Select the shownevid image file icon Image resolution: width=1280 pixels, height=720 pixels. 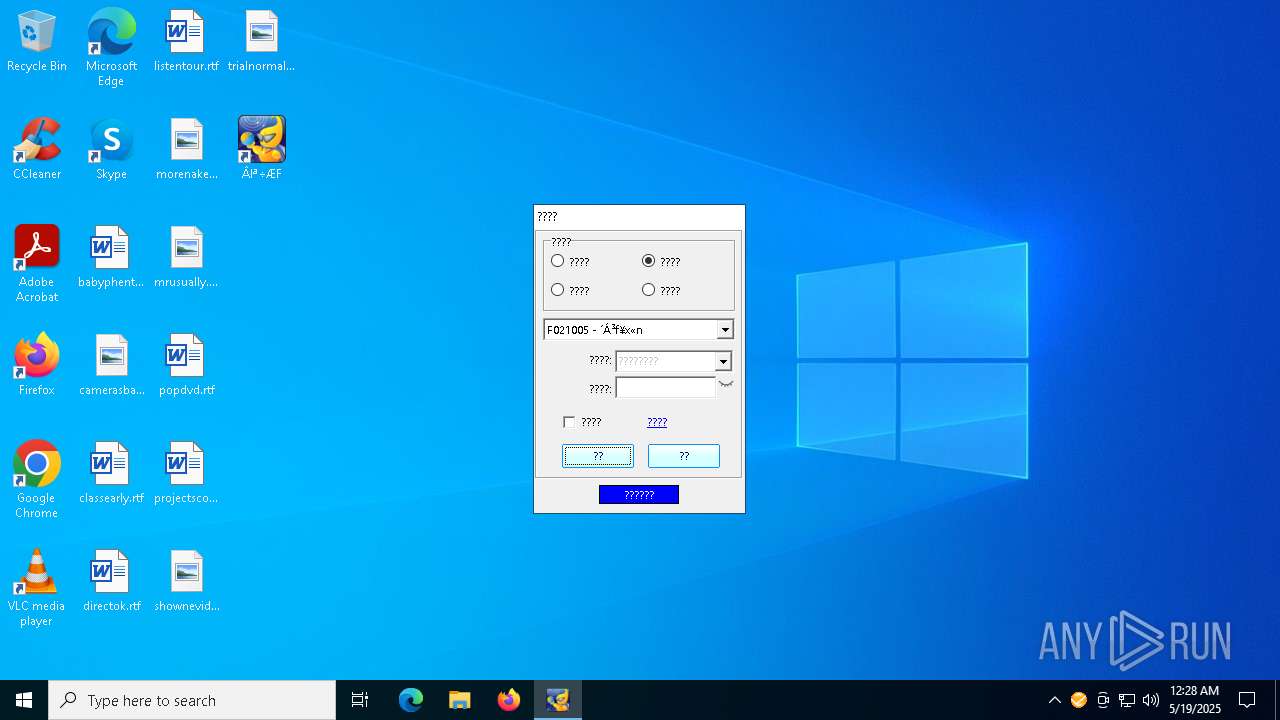click(186, 582)
